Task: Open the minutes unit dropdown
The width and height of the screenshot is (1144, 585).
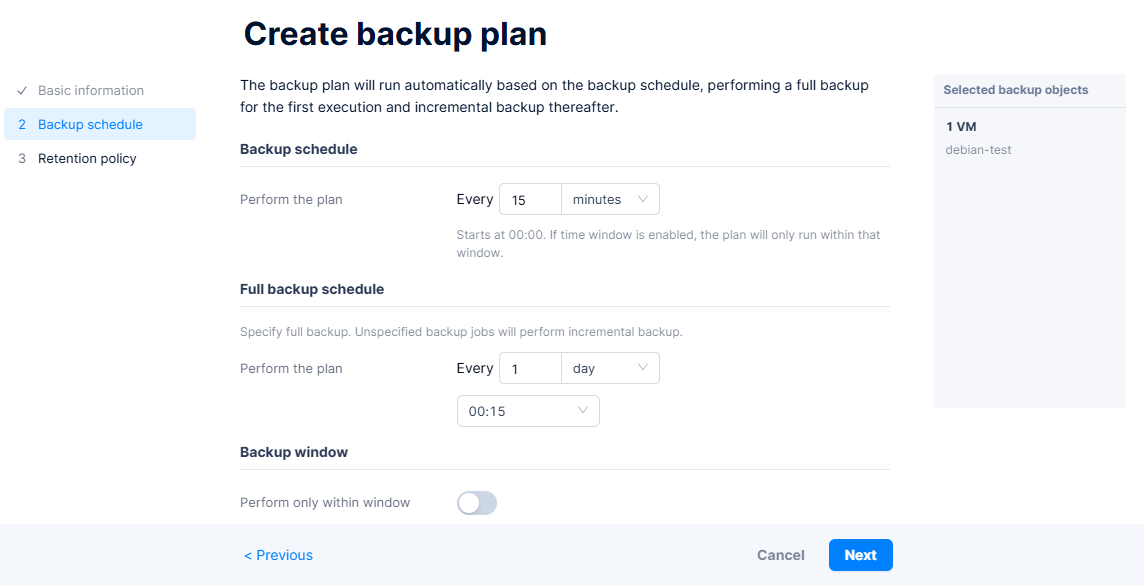Action: tap(609, 200)
